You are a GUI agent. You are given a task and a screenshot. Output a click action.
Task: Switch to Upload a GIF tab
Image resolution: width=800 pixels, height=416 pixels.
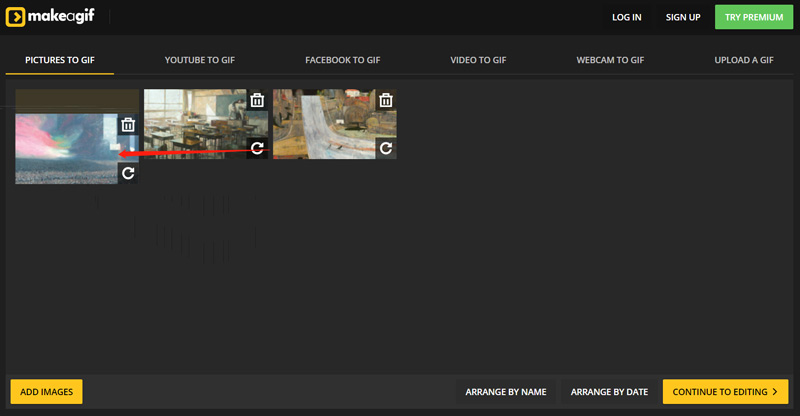coord(743,60)
